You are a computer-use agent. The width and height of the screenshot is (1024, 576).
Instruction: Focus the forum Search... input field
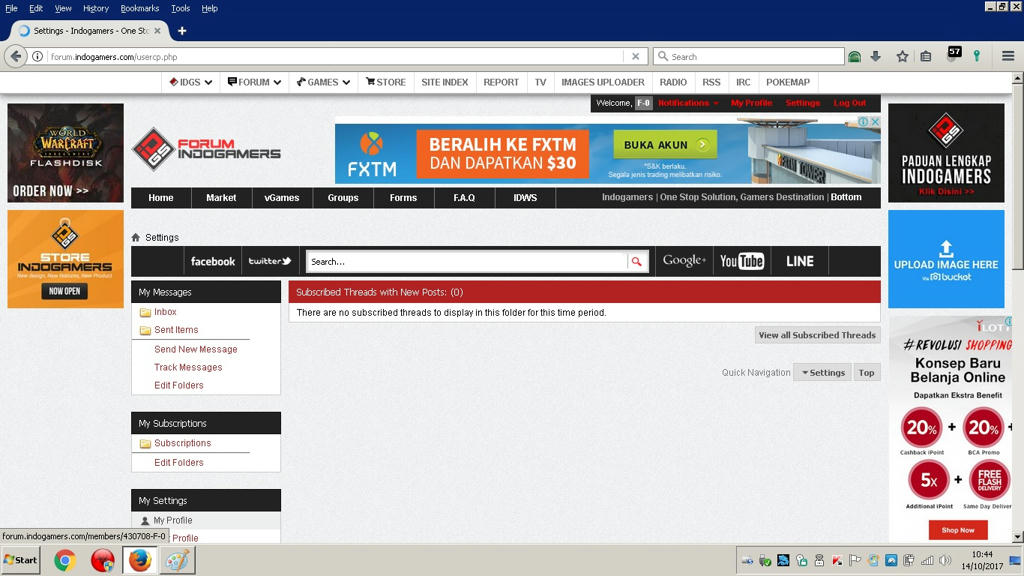(x=467, y=262)
